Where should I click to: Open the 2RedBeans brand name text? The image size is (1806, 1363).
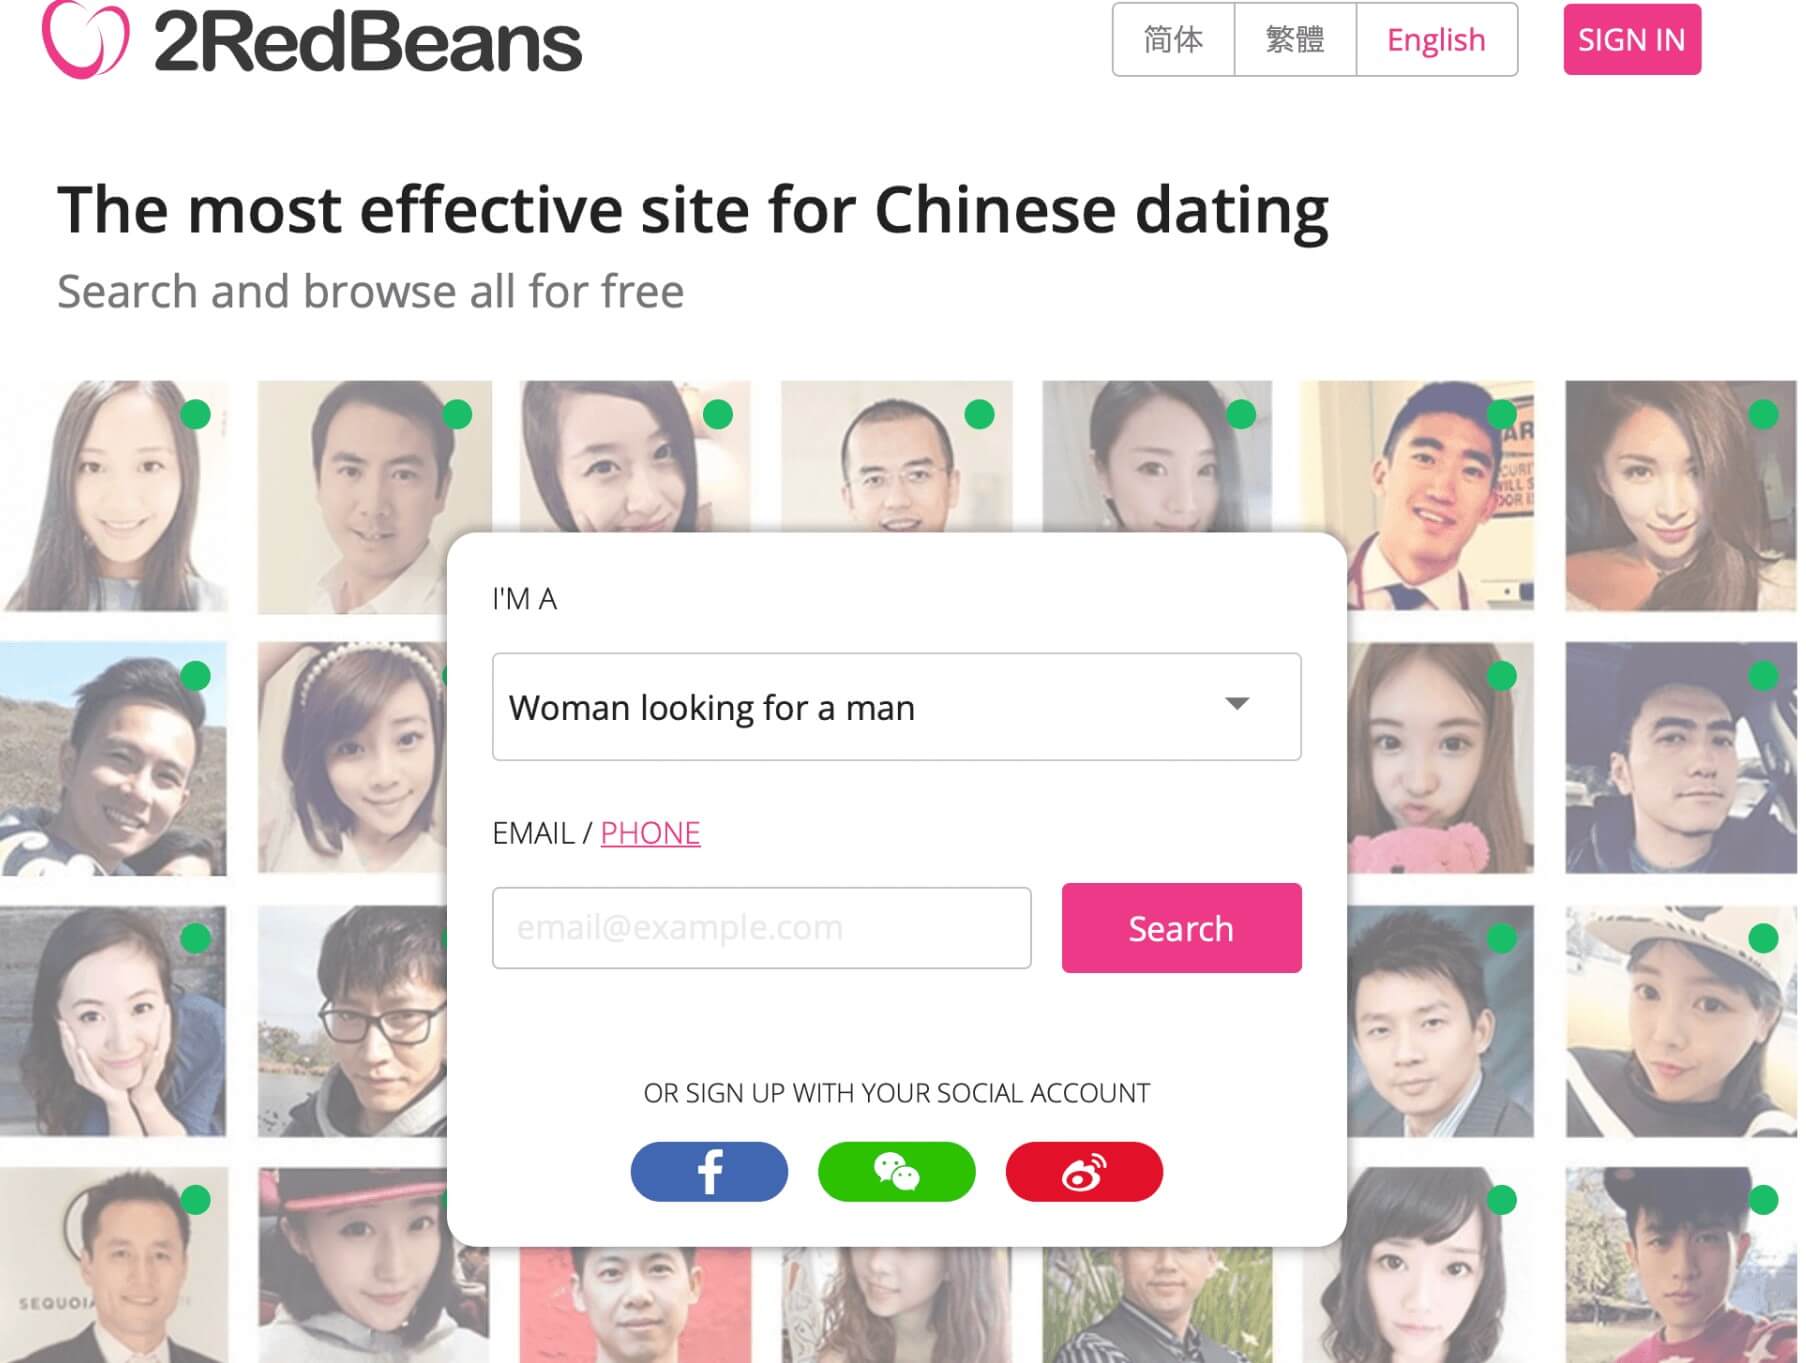(367, 42)
